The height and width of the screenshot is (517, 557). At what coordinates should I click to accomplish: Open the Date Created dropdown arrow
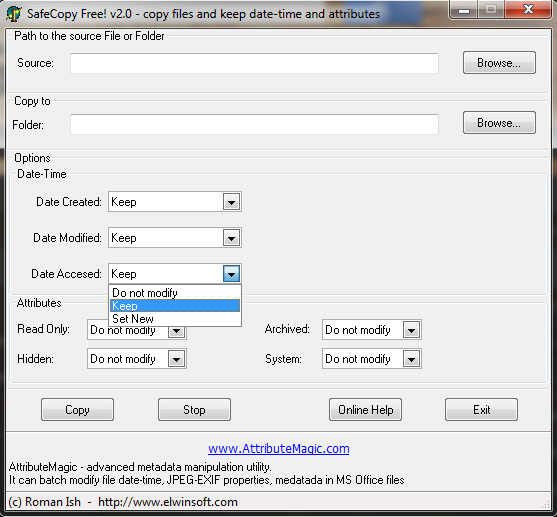[x=231, y=202]
